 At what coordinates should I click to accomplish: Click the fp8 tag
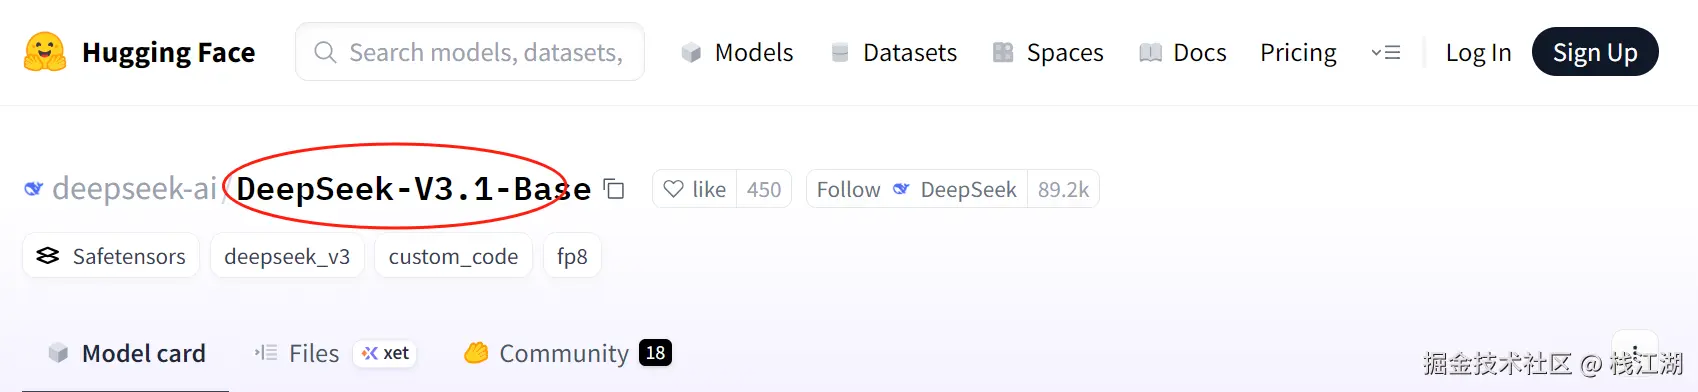[x=572, y=256]
